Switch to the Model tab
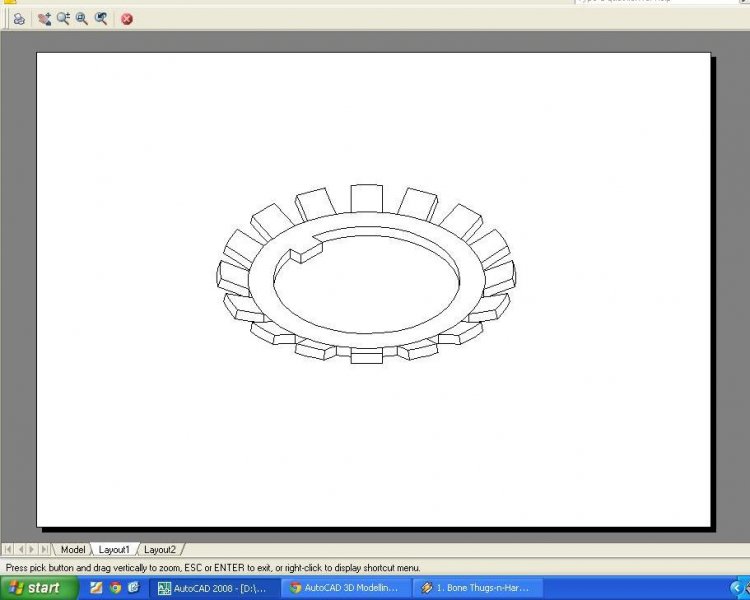 click(x=73, y=549)
